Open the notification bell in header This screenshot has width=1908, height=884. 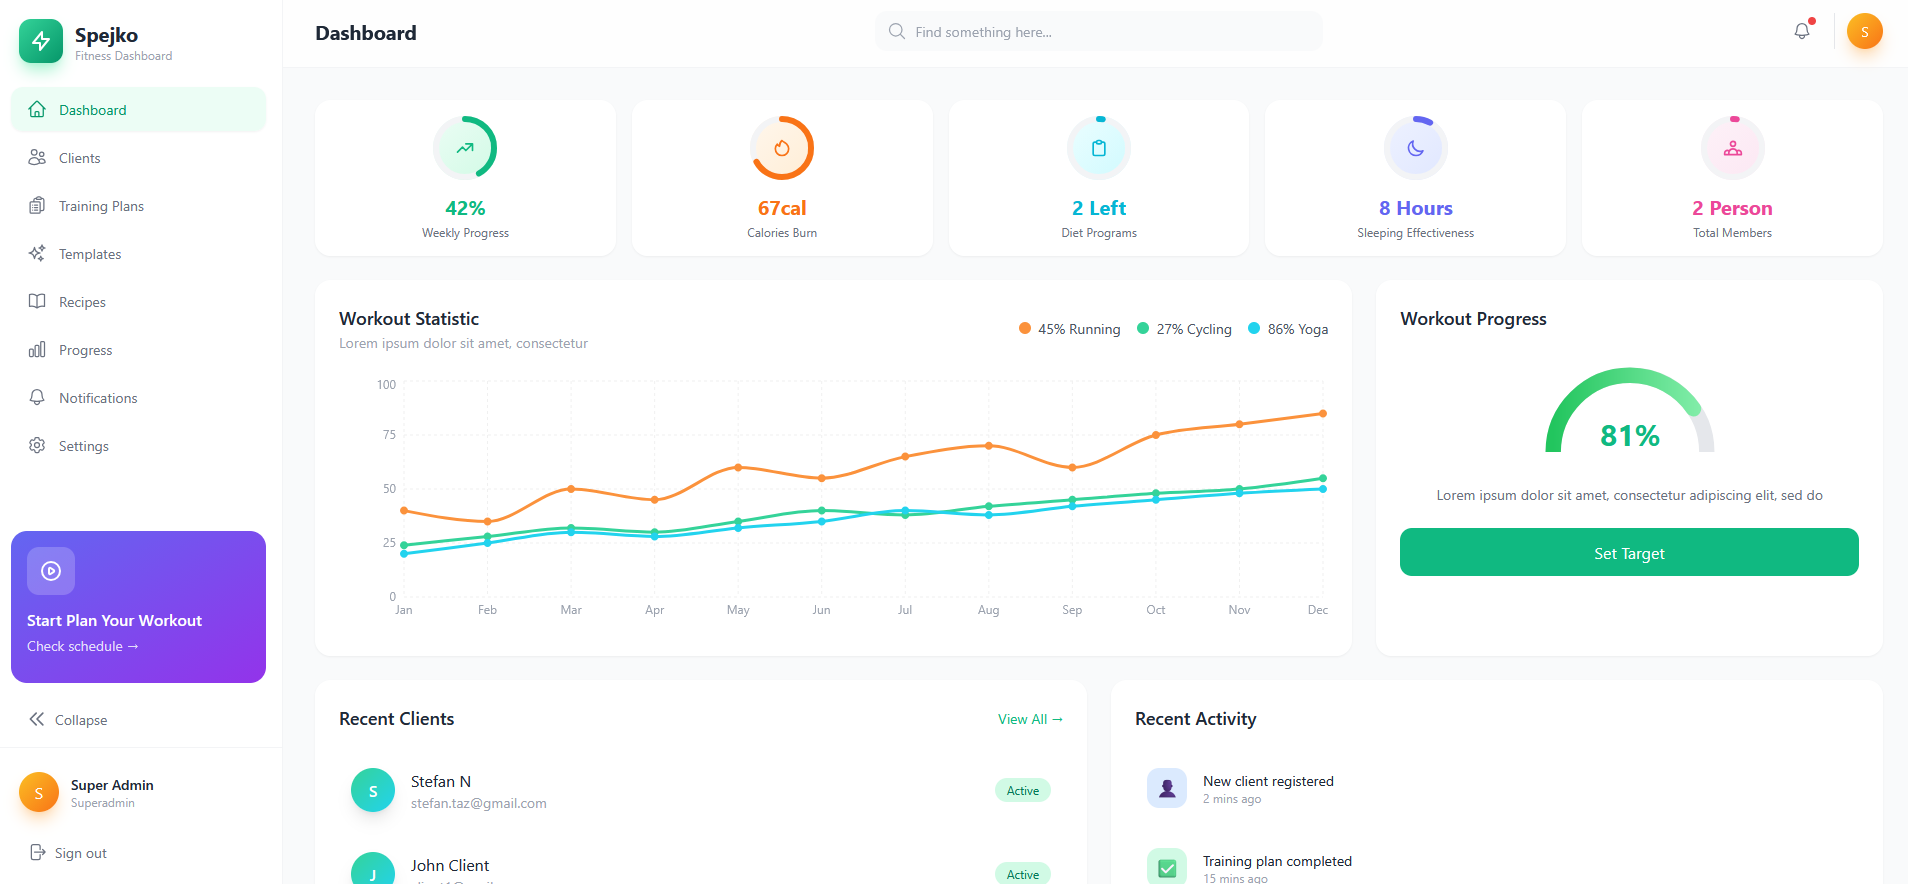coord(1802,31)
